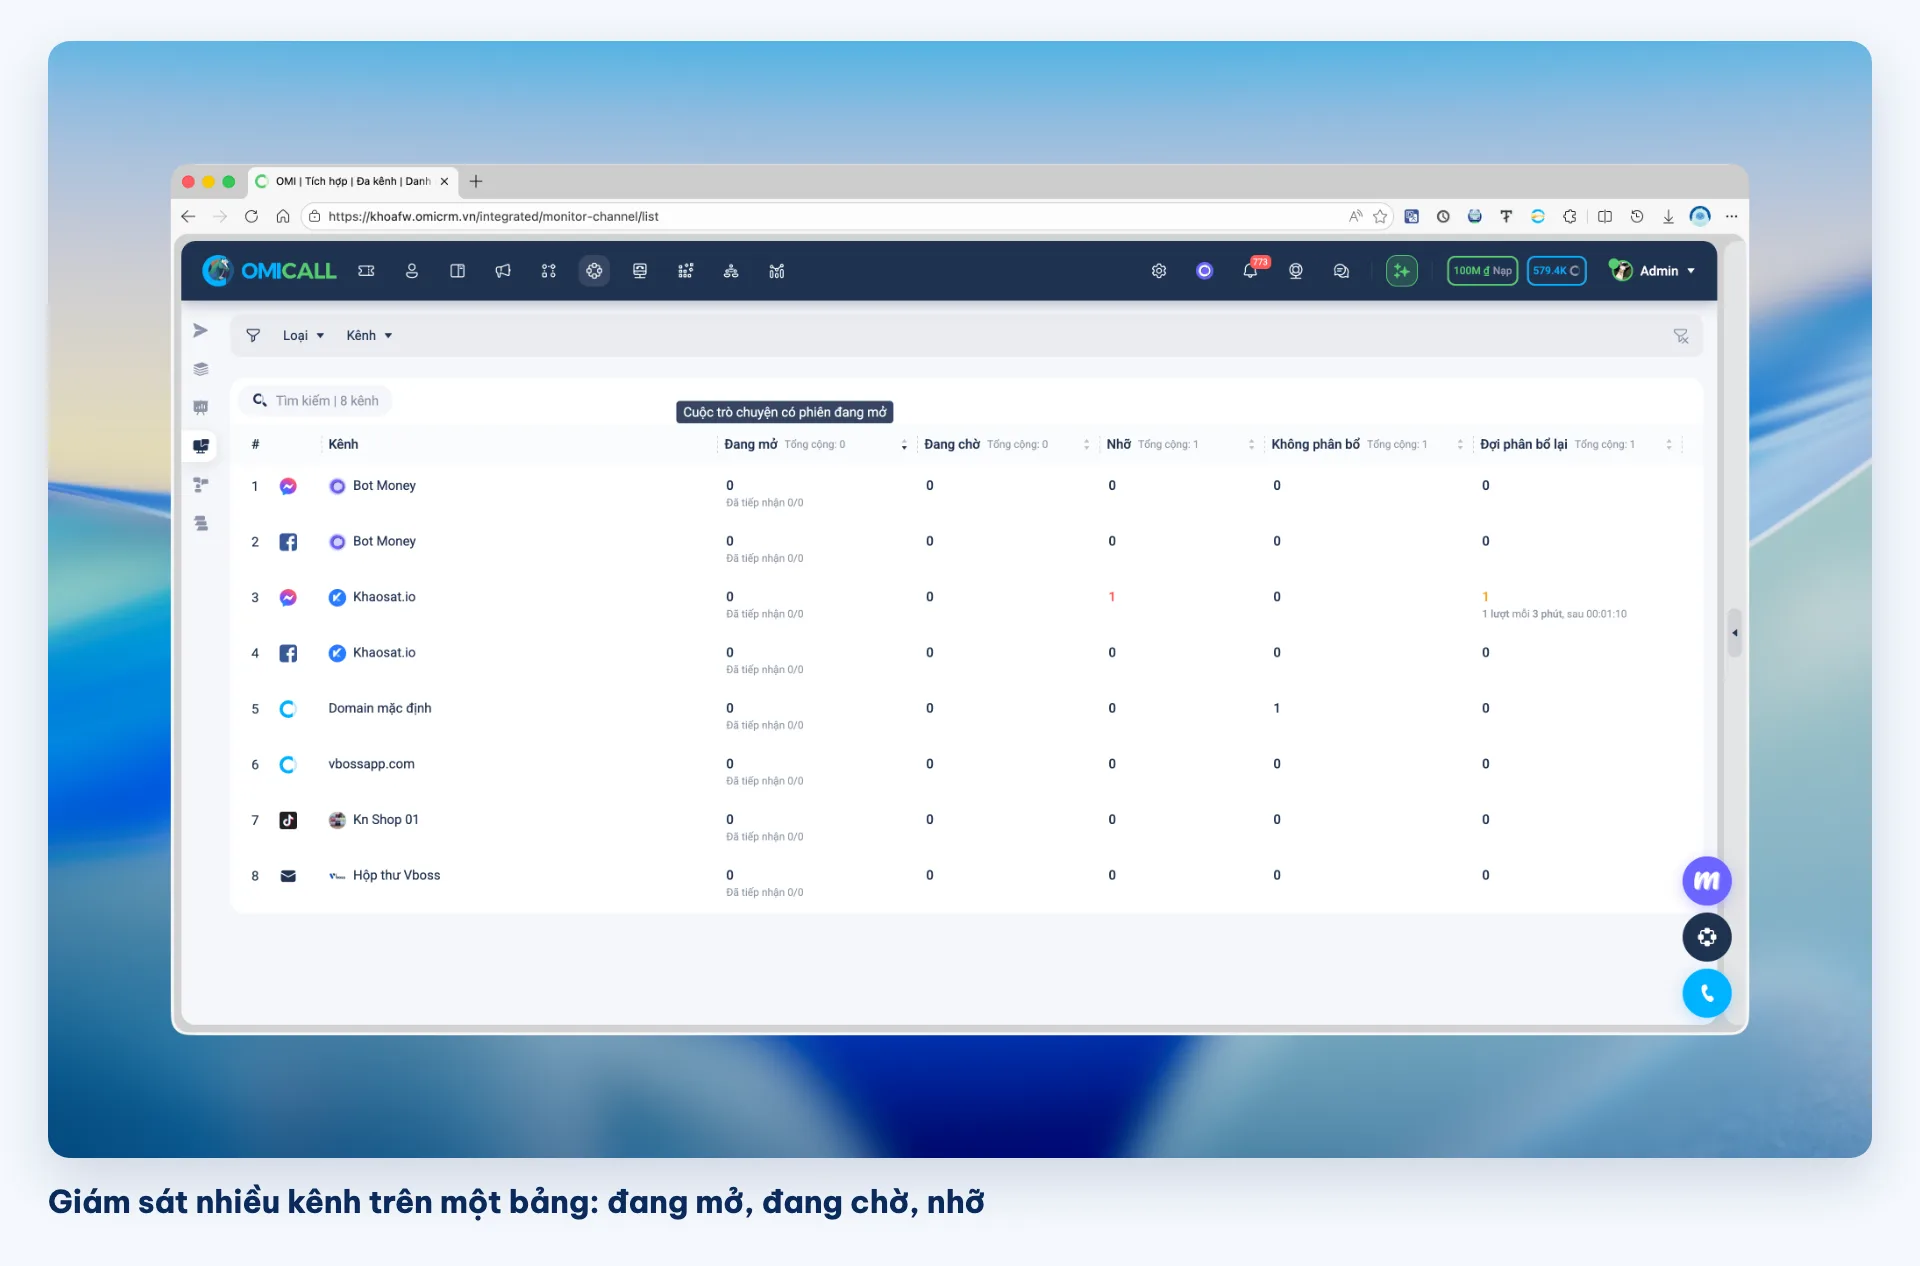Switch to the OMI browser tab

pyautogui.click(x=352, y=182)
